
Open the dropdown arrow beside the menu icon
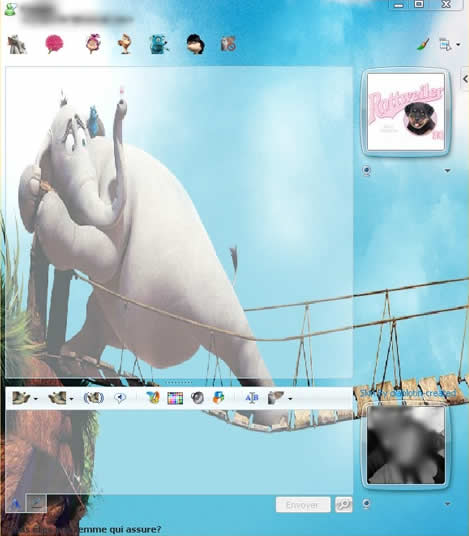458,44
